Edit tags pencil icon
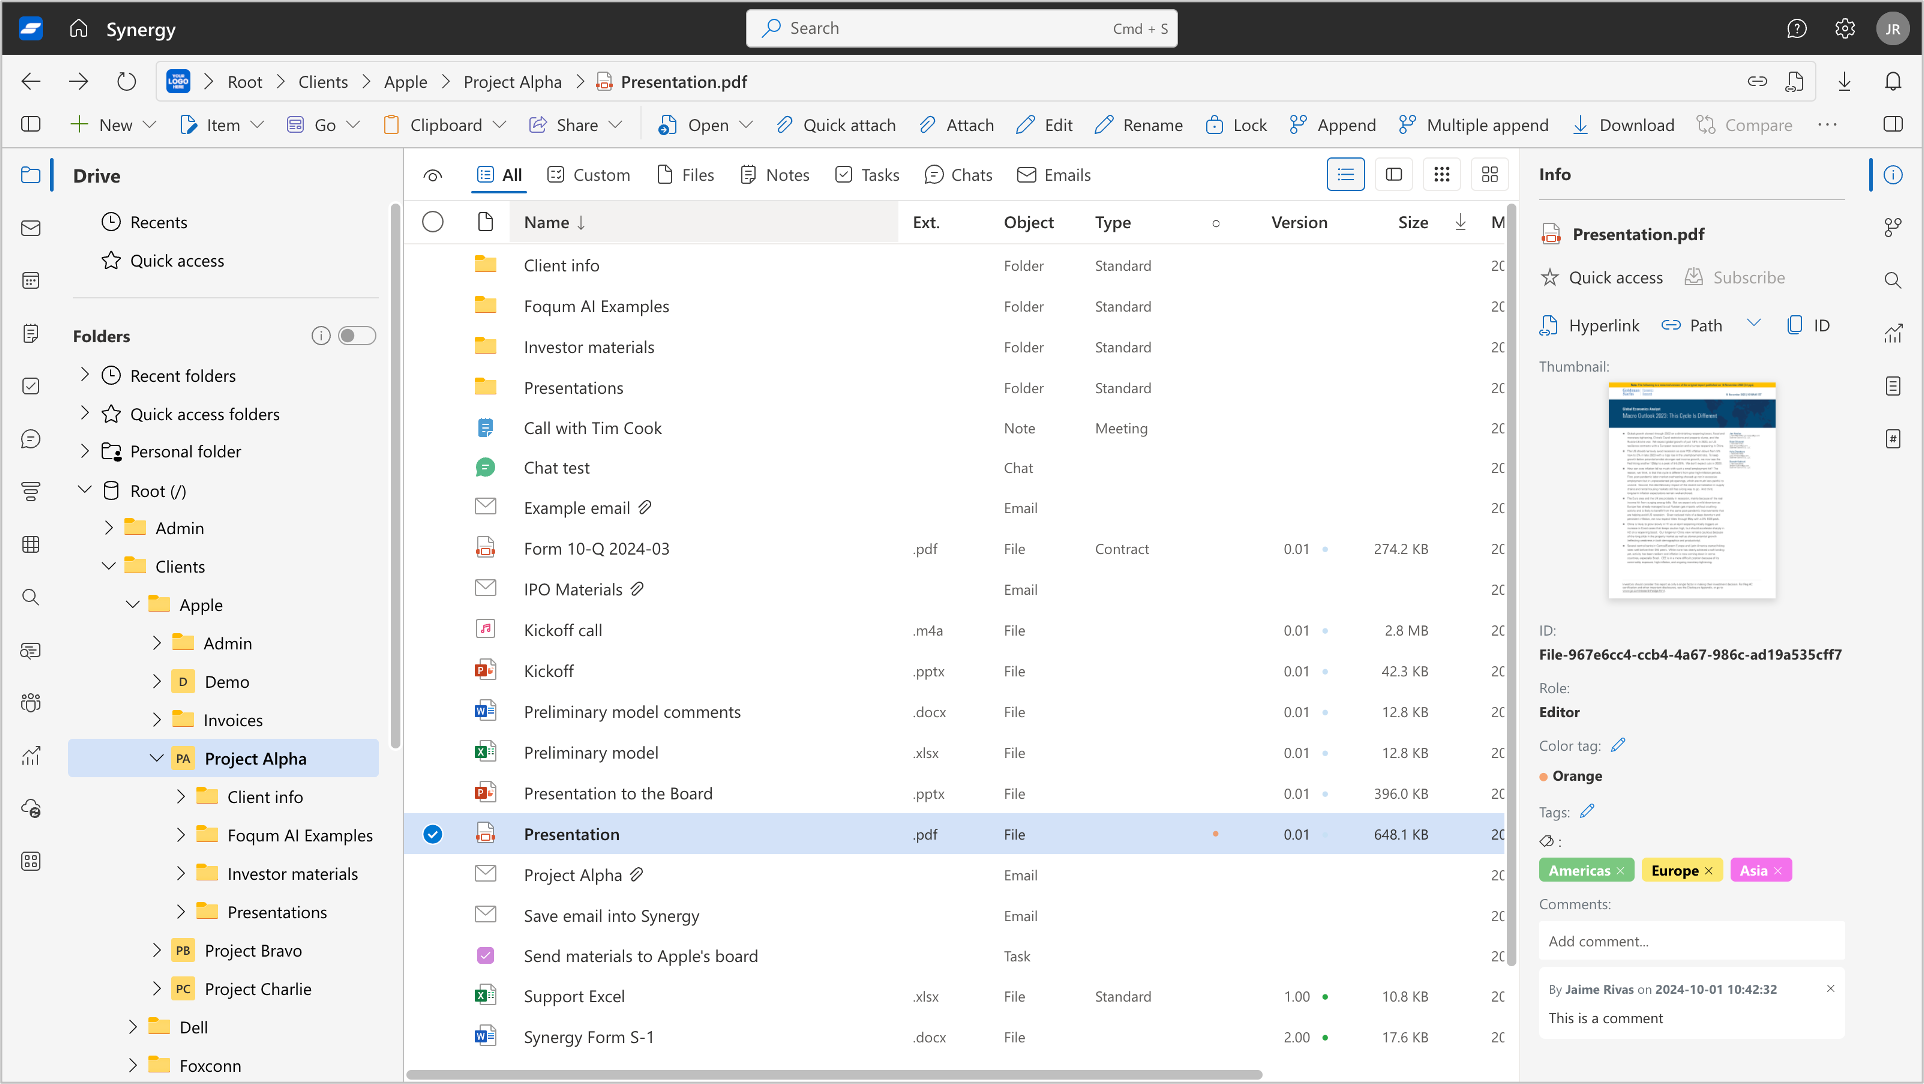The width and height of the screenshot is (1924, 1084). [x=1587, y=811]
